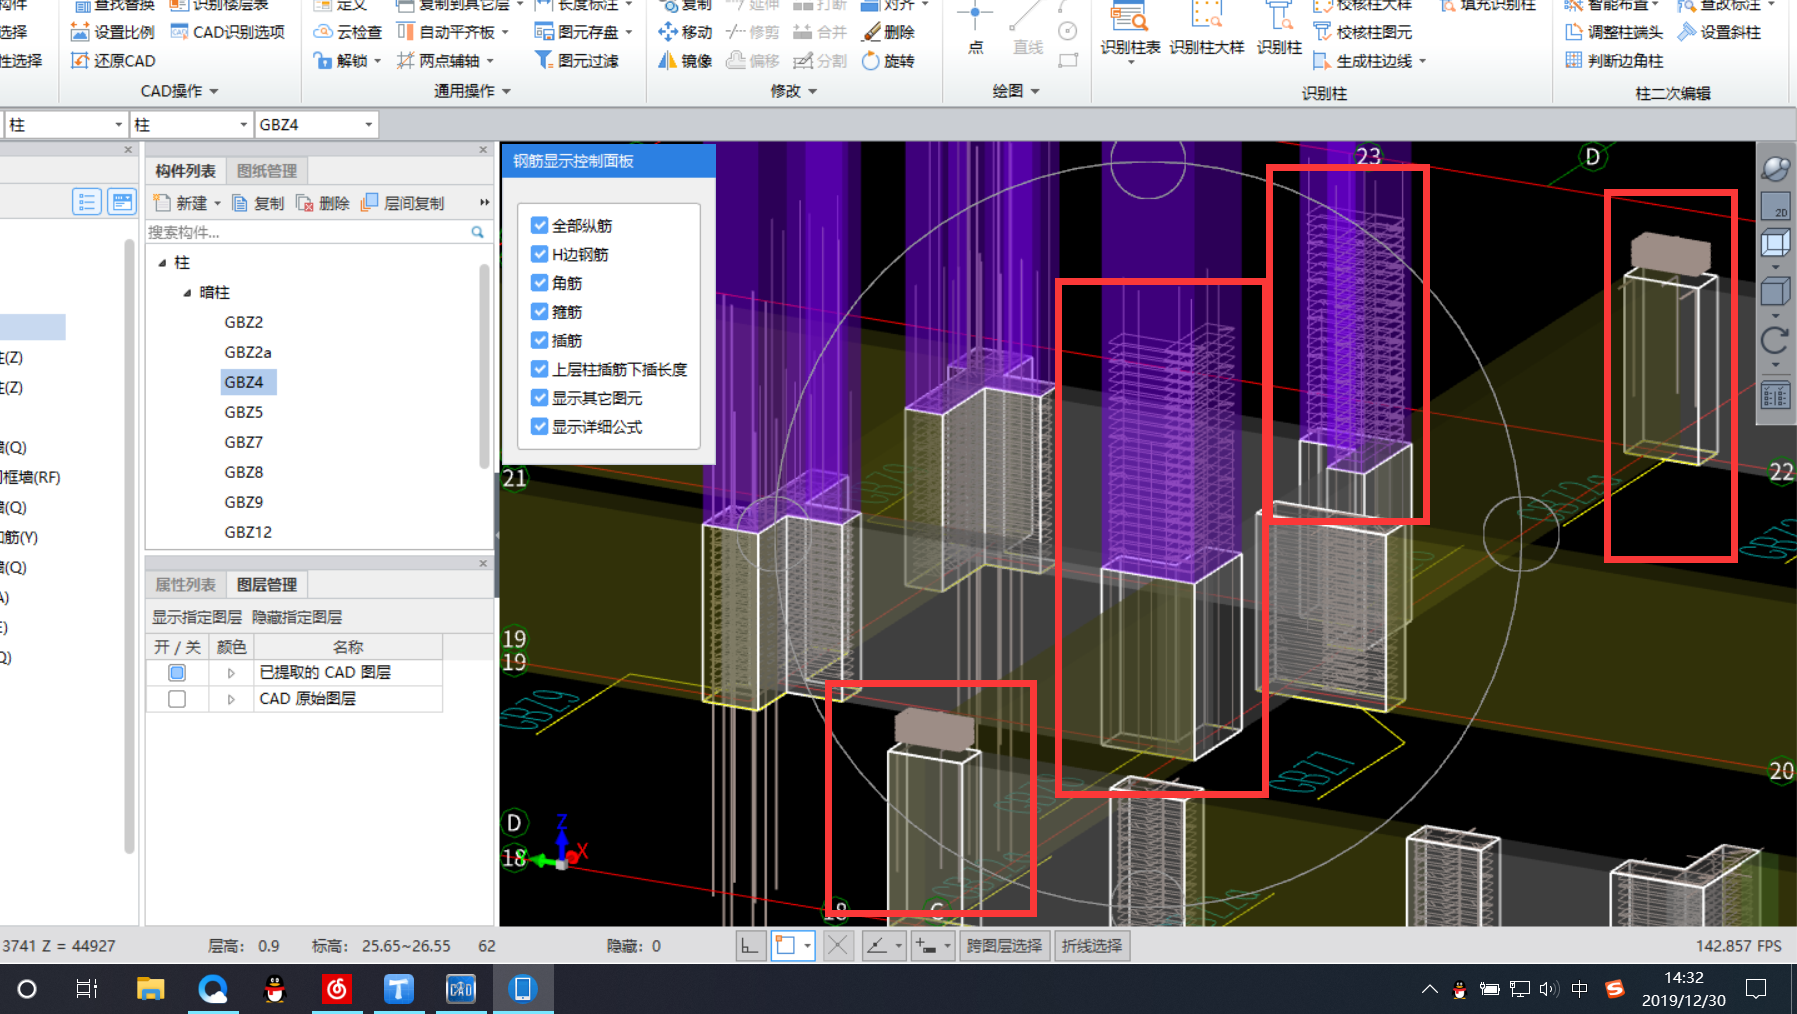Screen dimensions: 1797x1014
Task: Select GBZ9 in component tree
Action: (244, 502)
